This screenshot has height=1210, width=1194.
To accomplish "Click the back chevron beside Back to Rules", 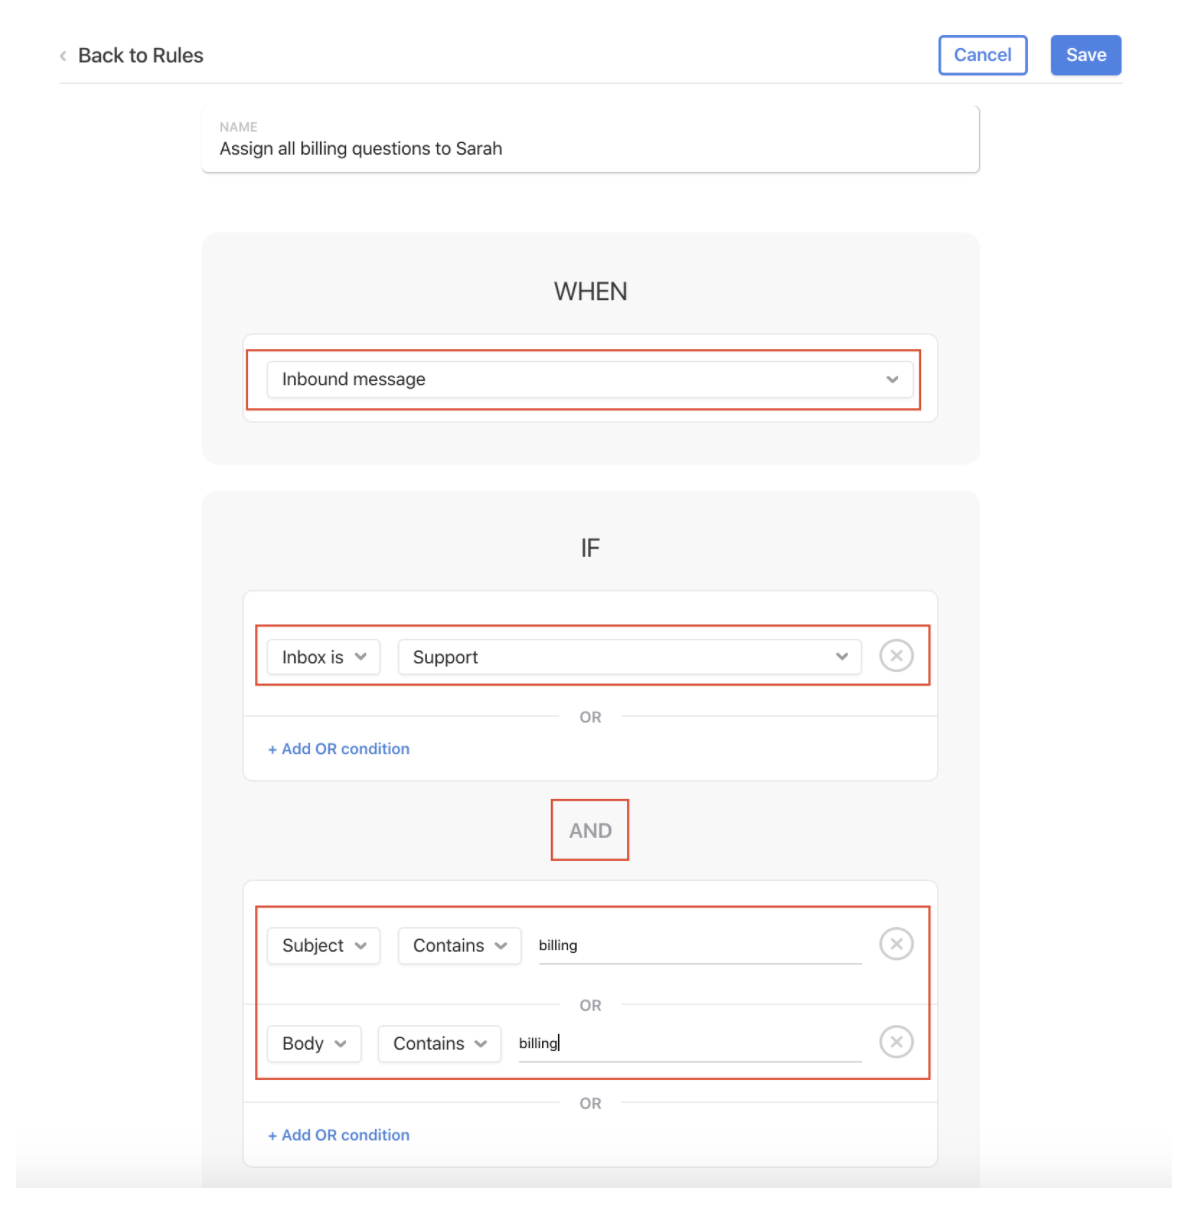I will coord(63,56).
